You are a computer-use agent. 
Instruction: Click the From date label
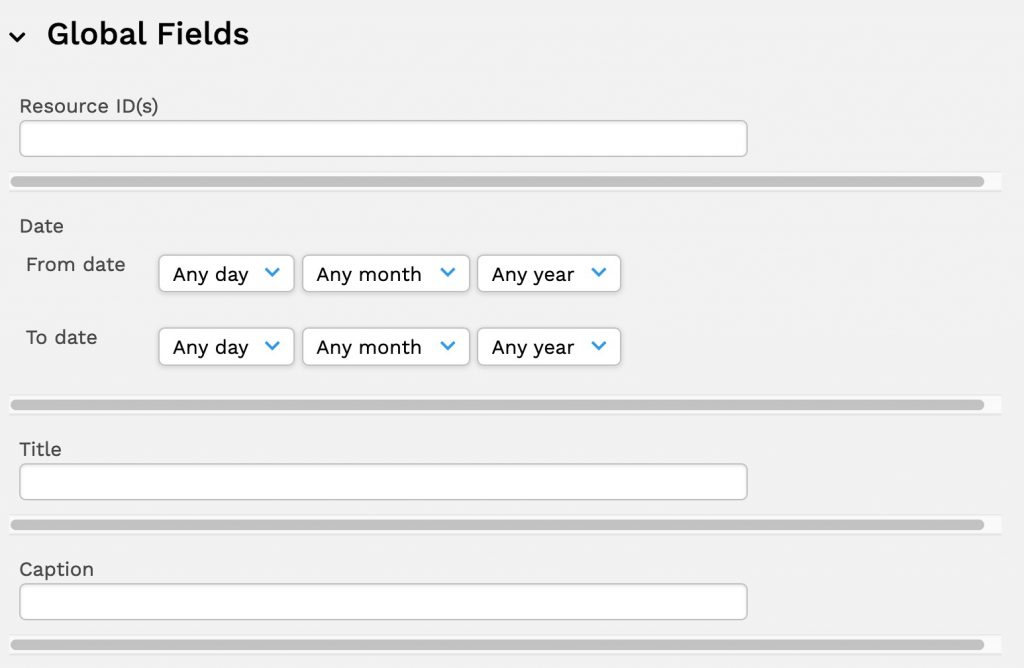[76, 265]
